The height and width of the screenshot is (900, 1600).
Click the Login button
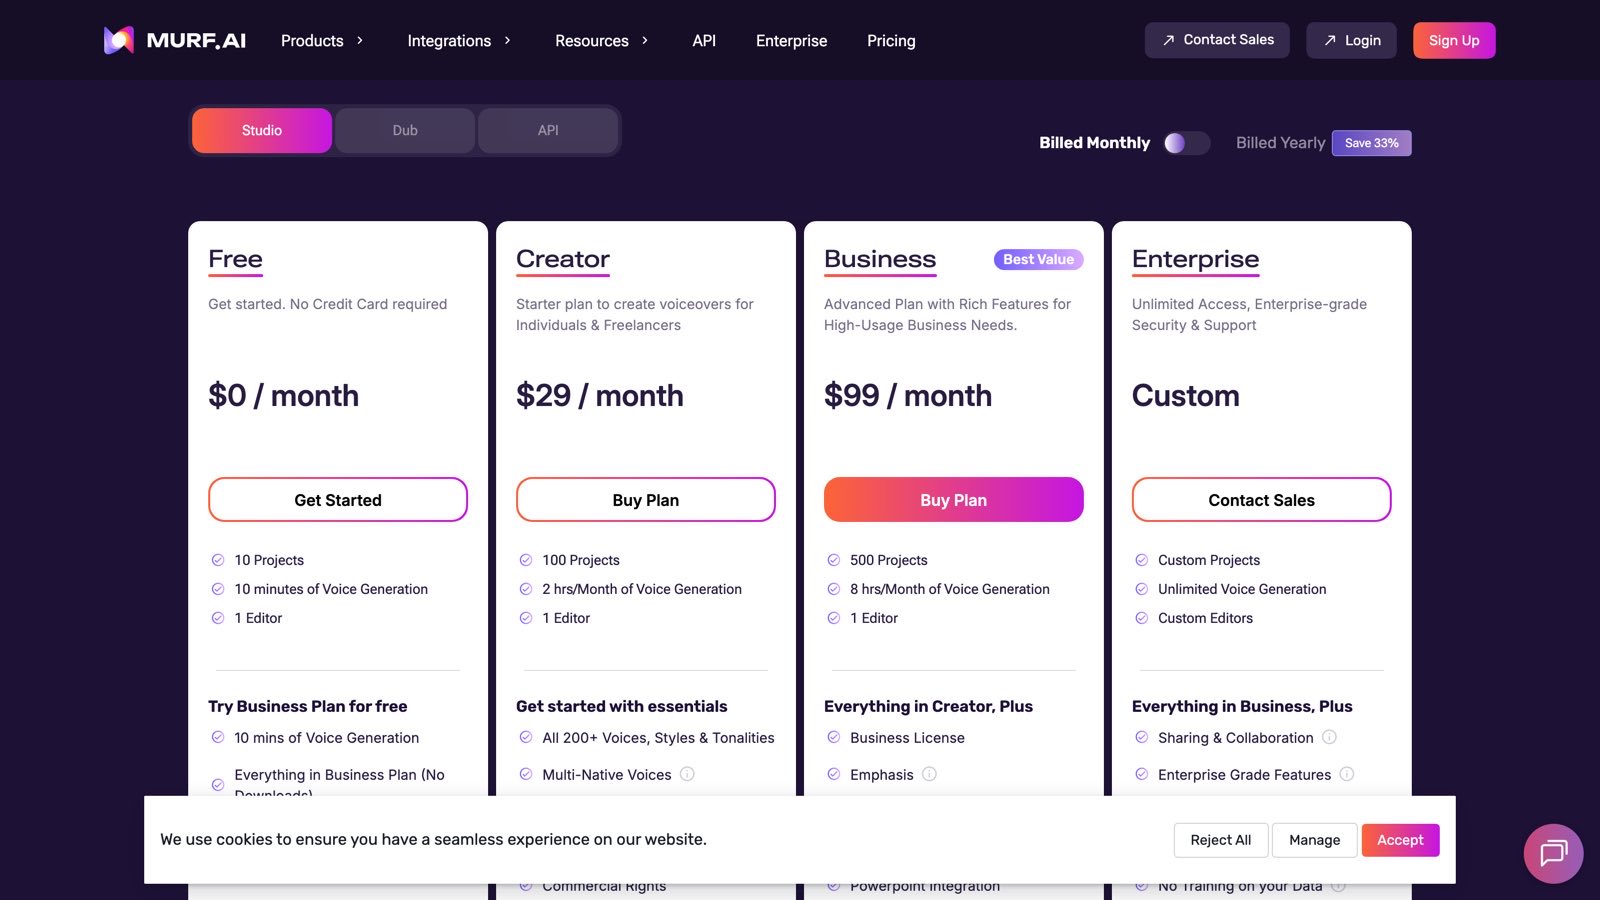pyautogui.click(x=1351, y=40)
